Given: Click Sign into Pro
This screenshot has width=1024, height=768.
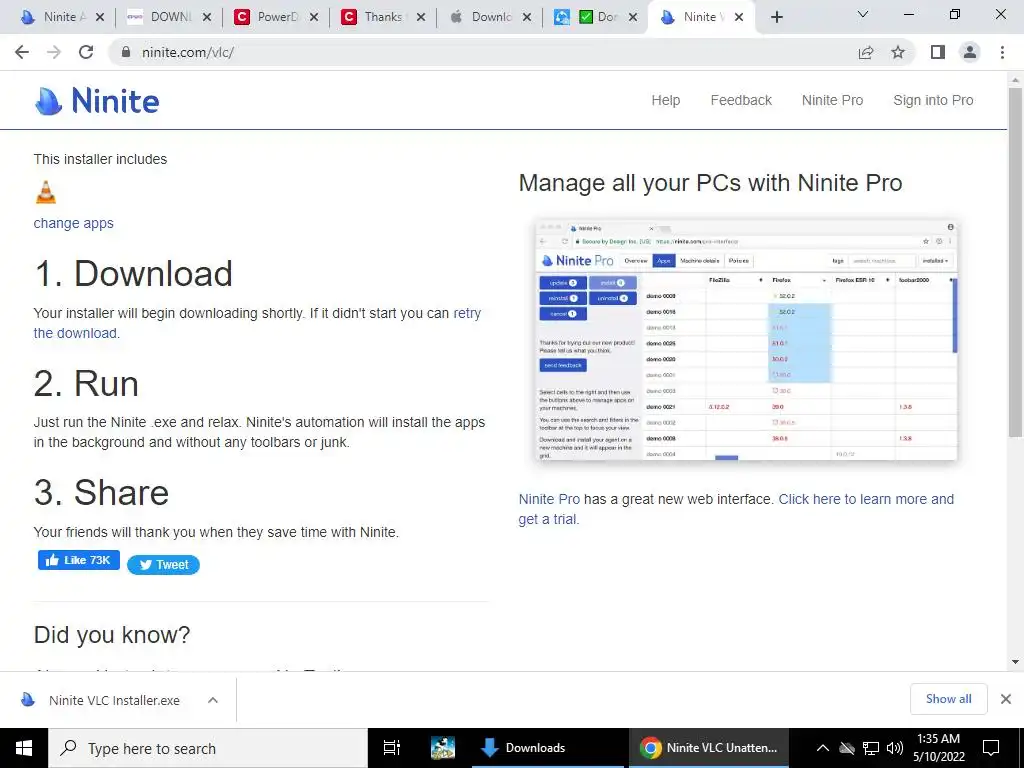Looking at the screenshot, I should tap(933, 100).
